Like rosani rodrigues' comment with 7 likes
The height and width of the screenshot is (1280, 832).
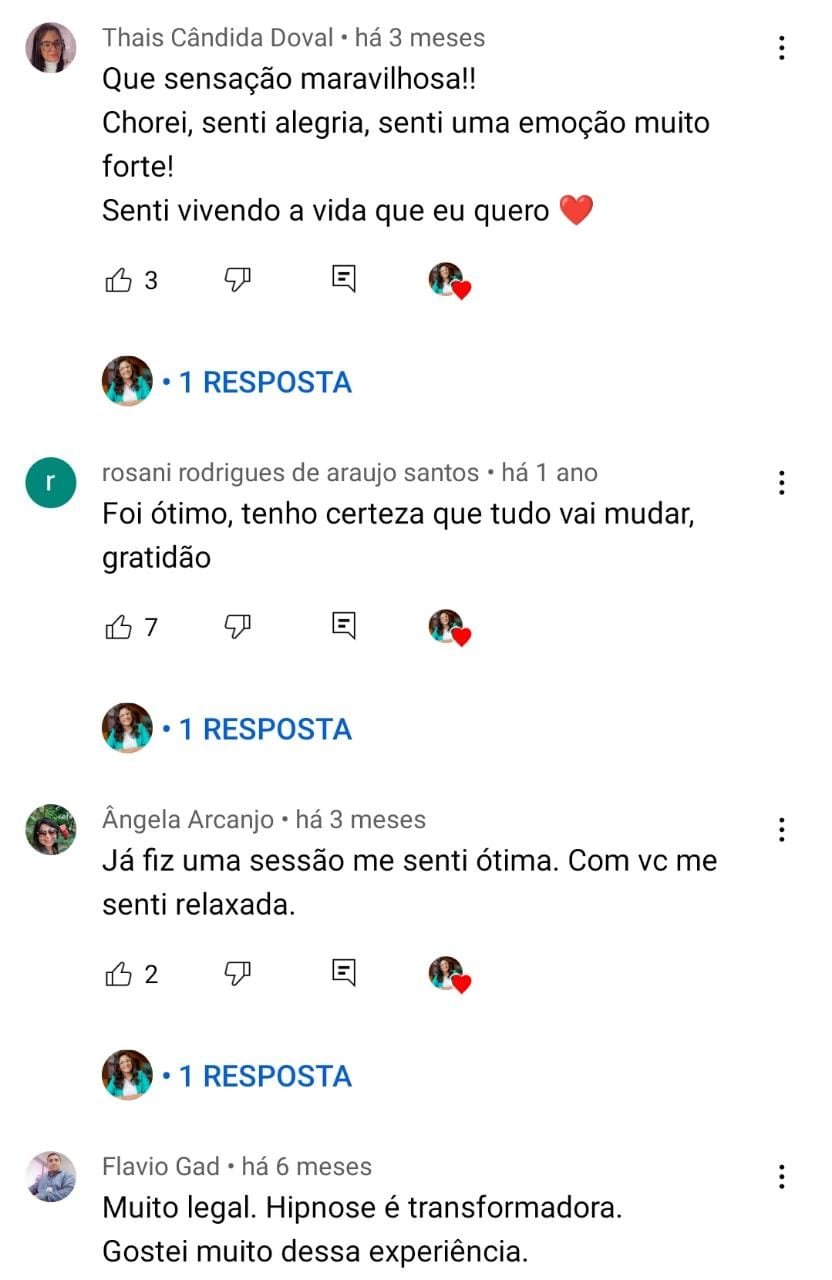coord(119,627)
